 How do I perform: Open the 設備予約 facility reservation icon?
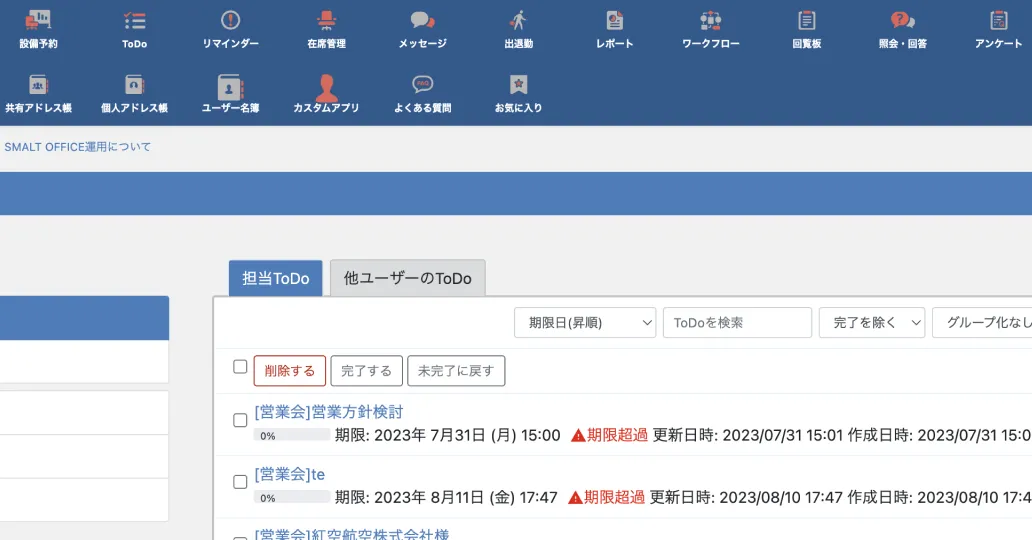pos(38,28)
